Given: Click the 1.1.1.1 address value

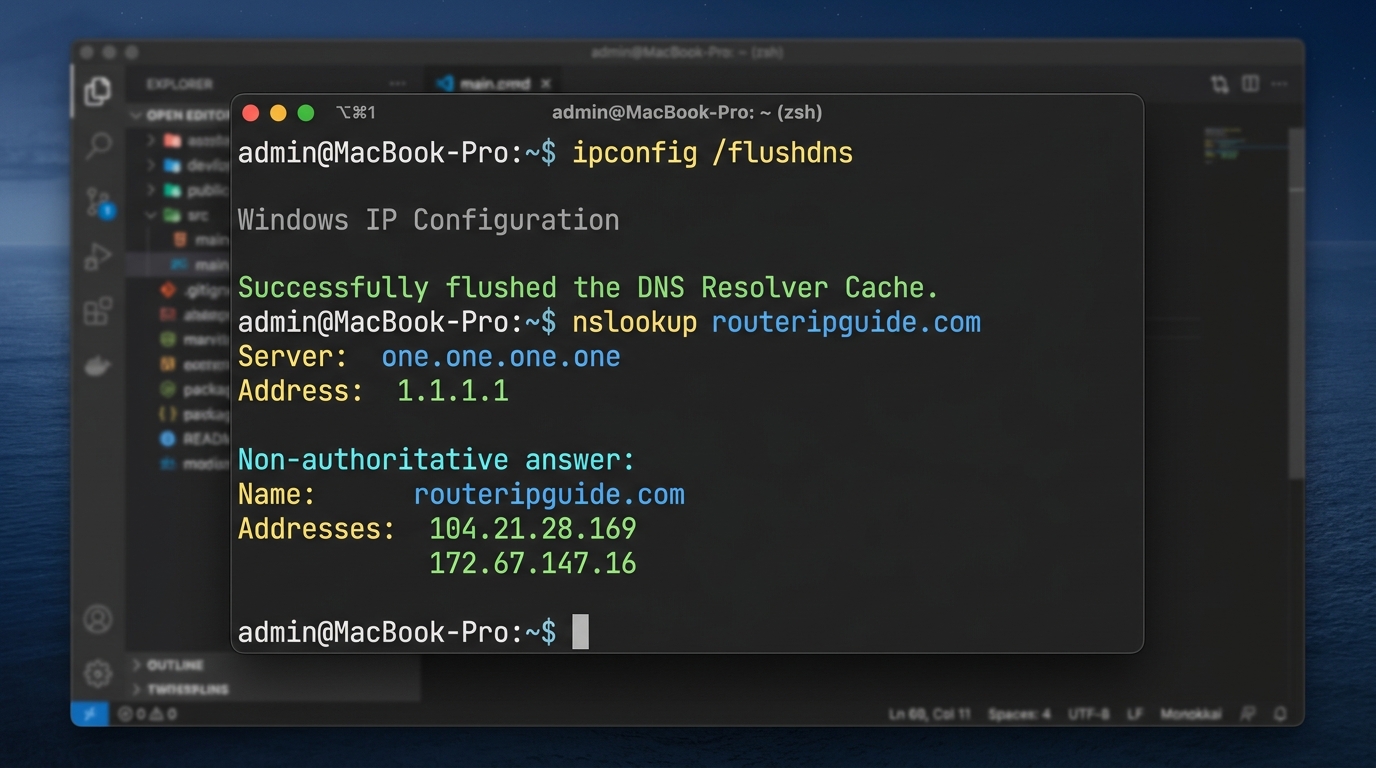Looking at the screenshot, I should [453, 391].
